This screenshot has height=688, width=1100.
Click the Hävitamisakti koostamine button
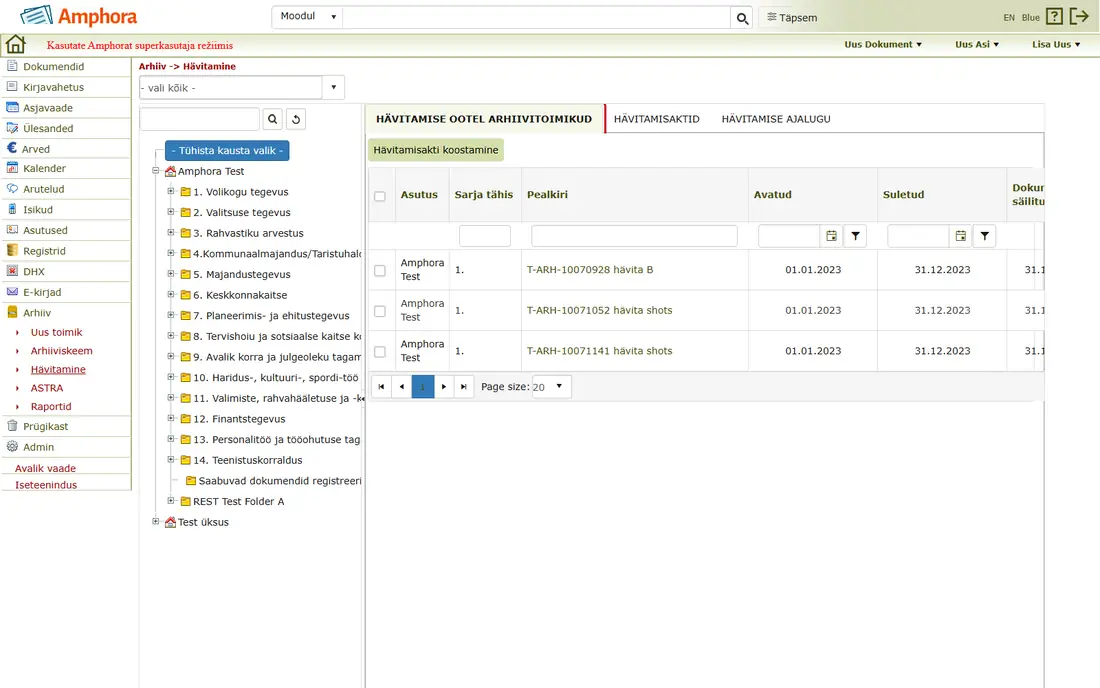436,150
